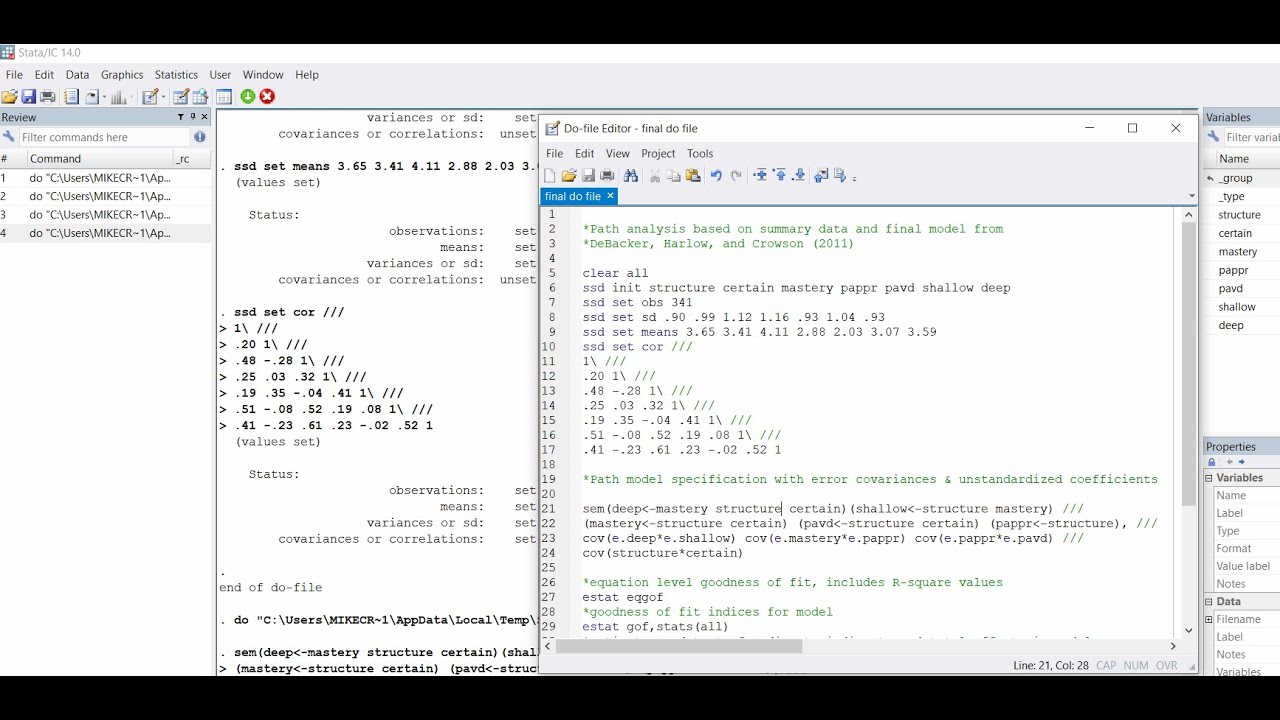This screenshot has width=1280, height=720.
Task: Copy icon in Do-file Editor toolbar
Action: pos(673,175)
